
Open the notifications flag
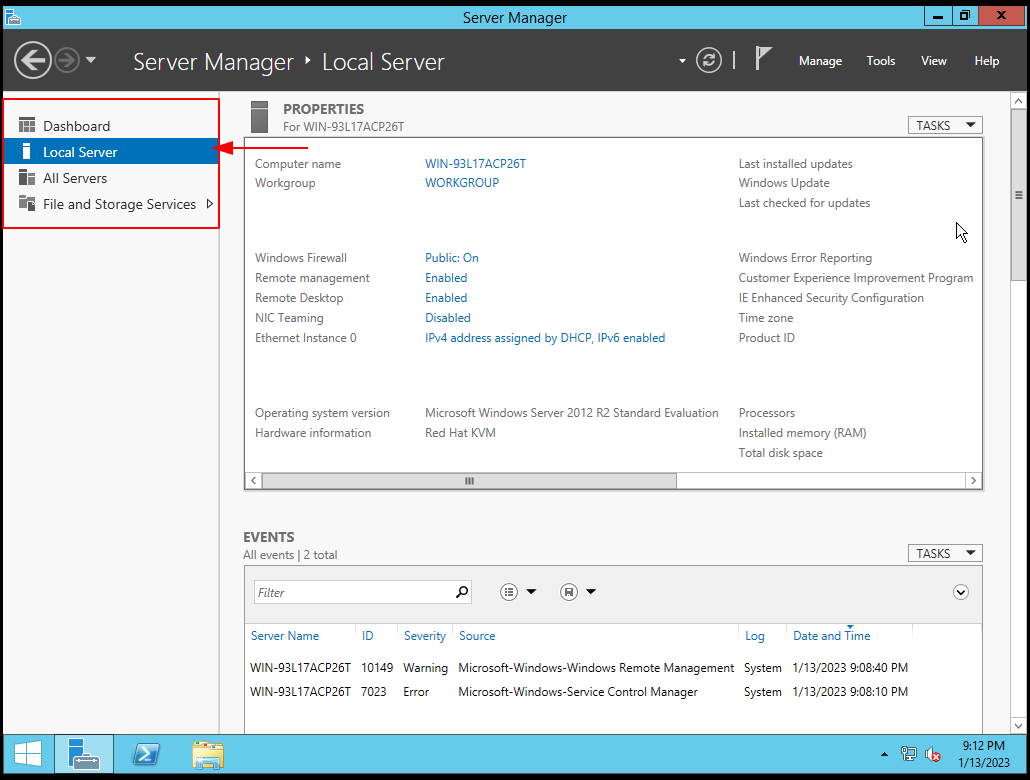coord(763,58)
